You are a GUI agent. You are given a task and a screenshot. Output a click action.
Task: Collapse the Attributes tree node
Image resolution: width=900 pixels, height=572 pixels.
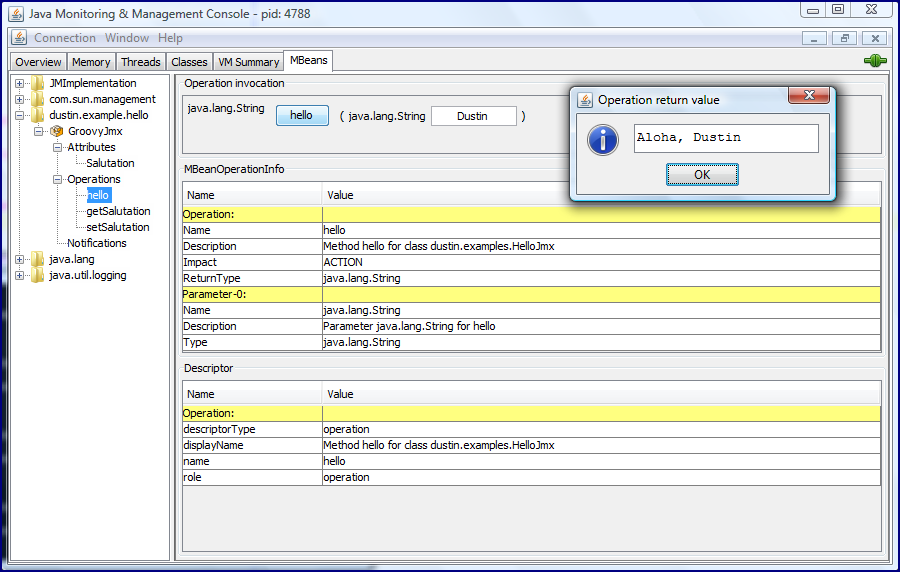click(x=57, y=147)
